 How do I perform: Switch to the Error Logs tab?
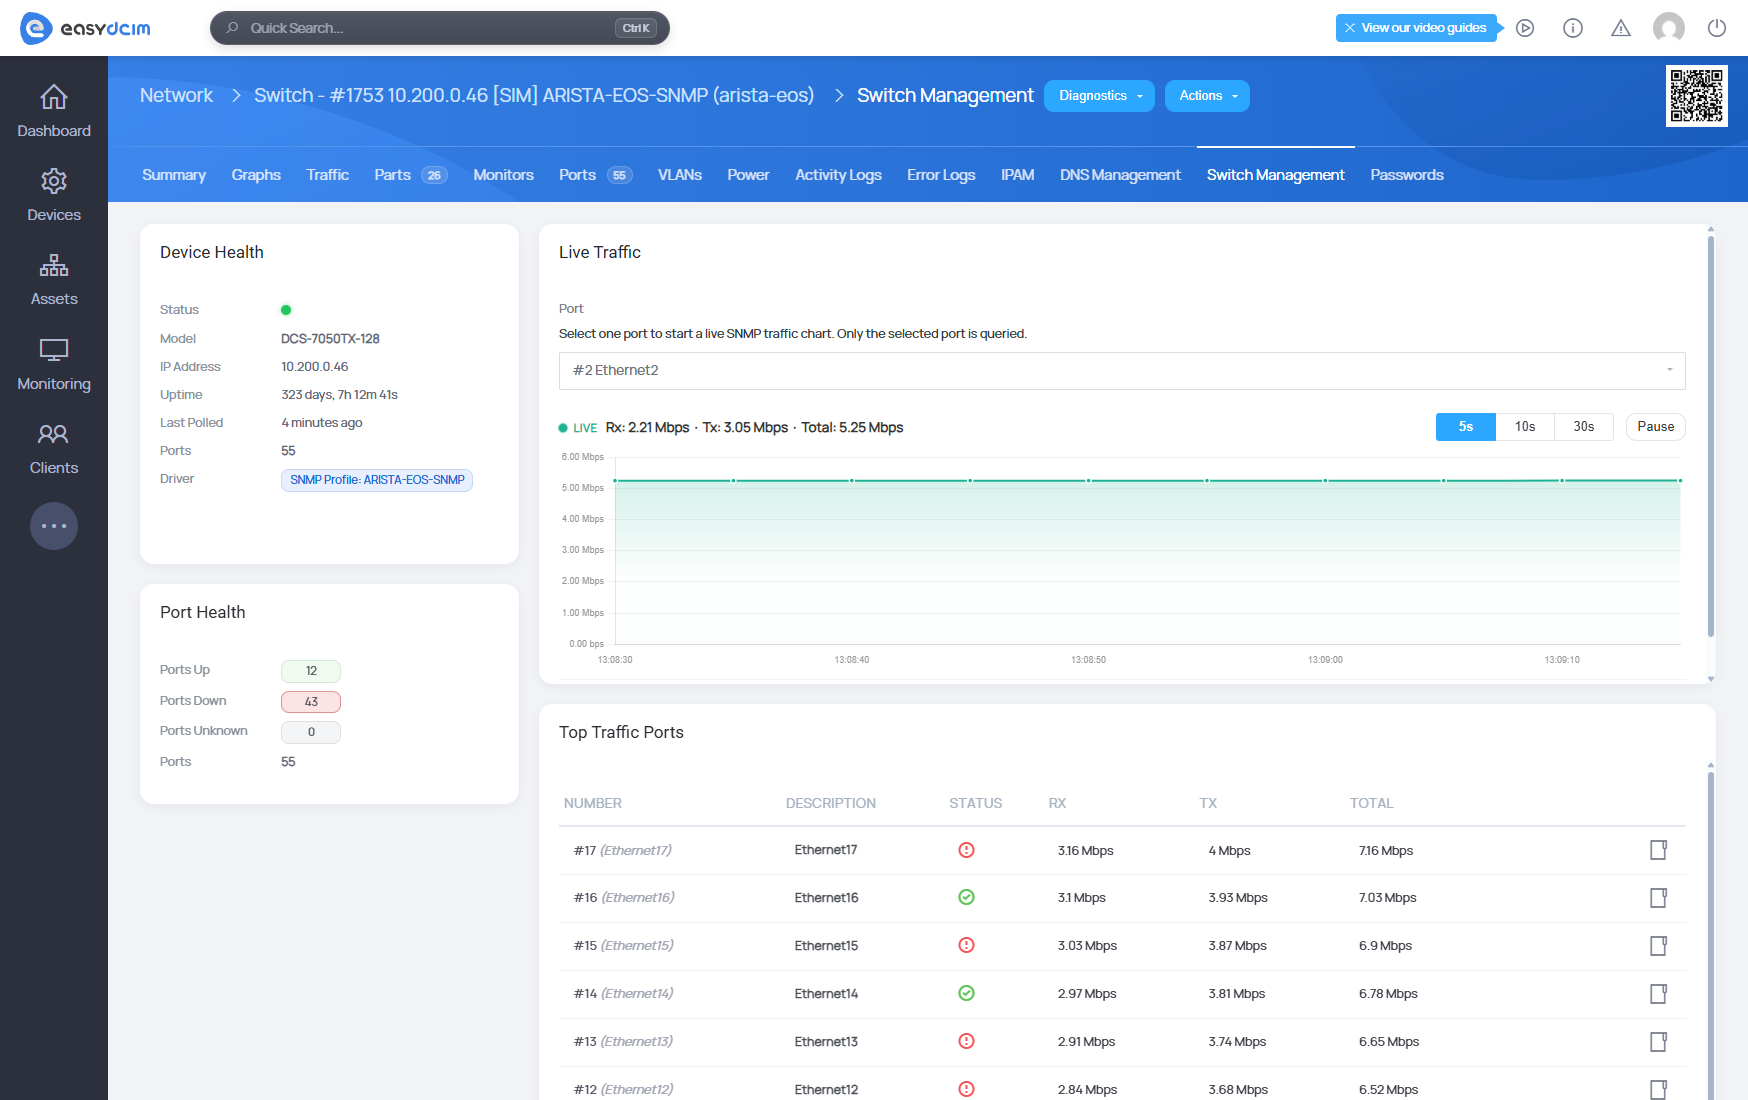pyautogui.click(x=941, y=175)
